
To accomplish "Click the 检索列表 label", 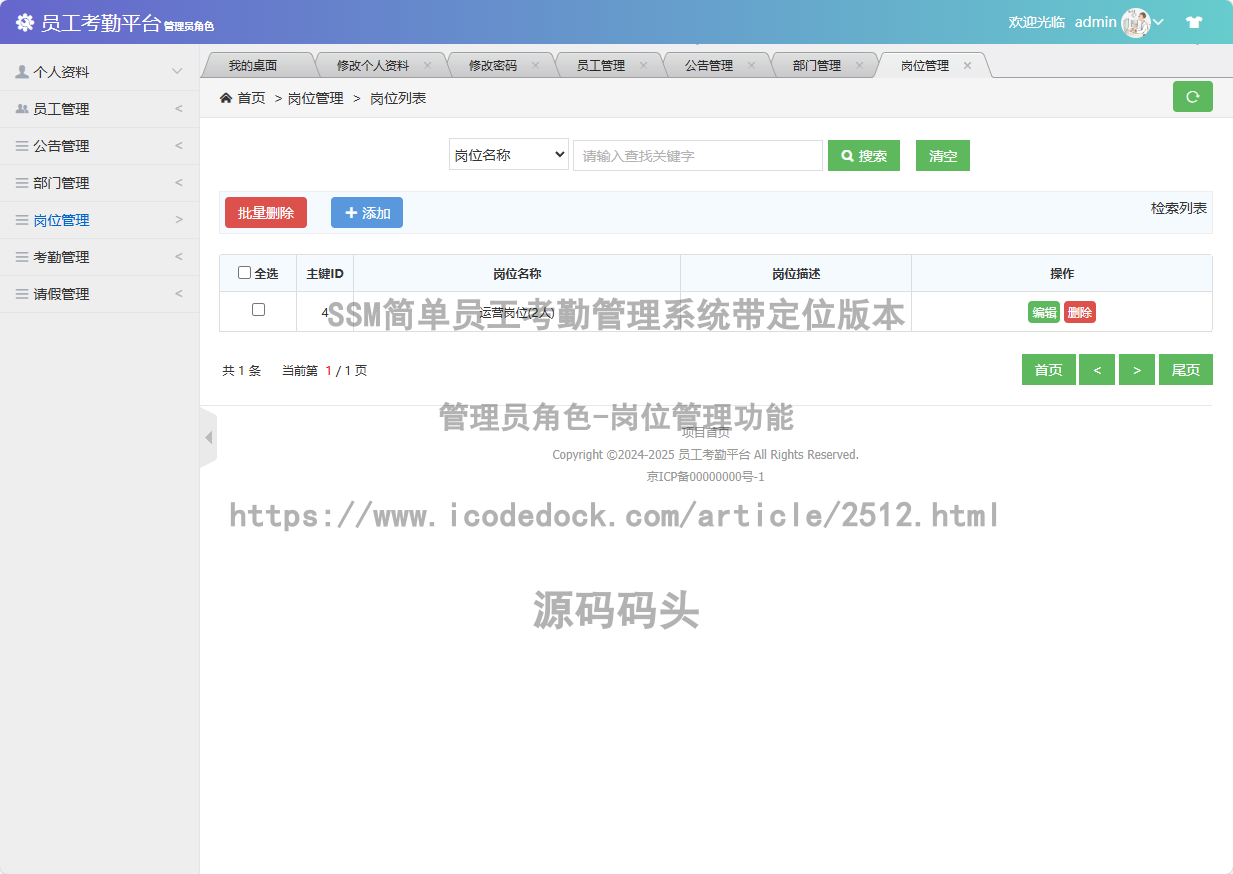I will (x=1179, y=208).
